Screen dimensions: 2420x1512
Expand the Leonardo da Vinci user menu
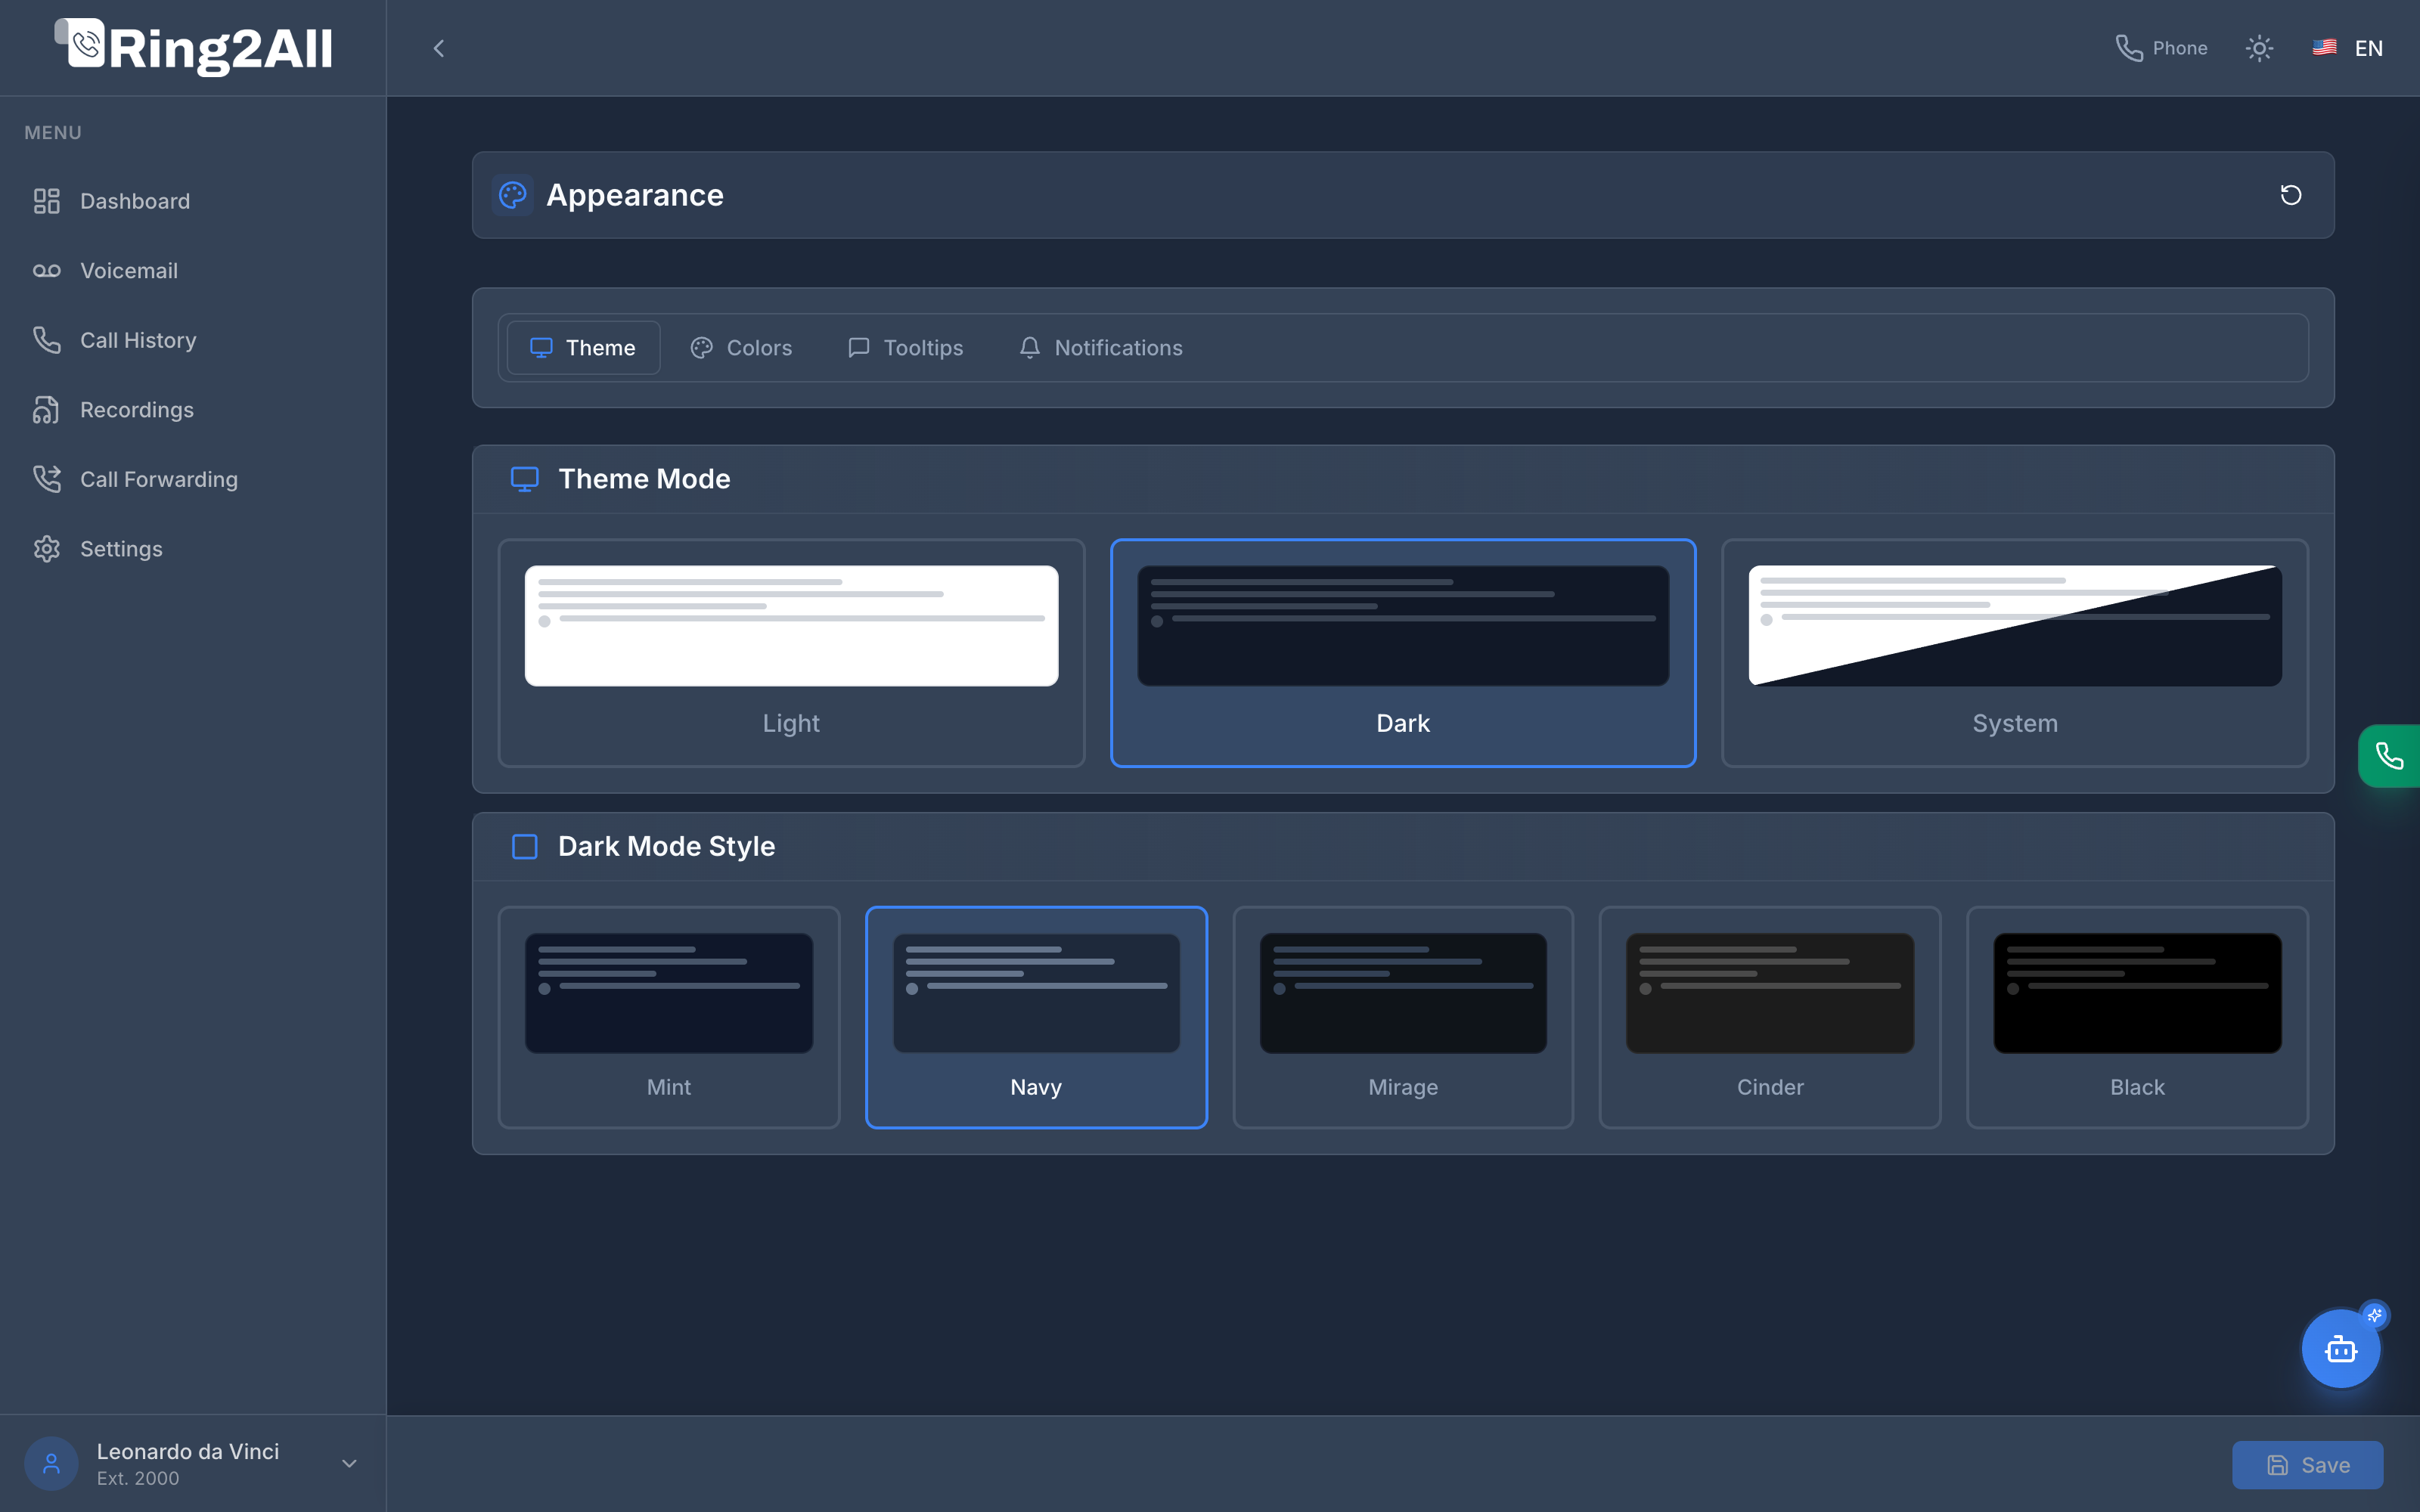(193, 1464)
